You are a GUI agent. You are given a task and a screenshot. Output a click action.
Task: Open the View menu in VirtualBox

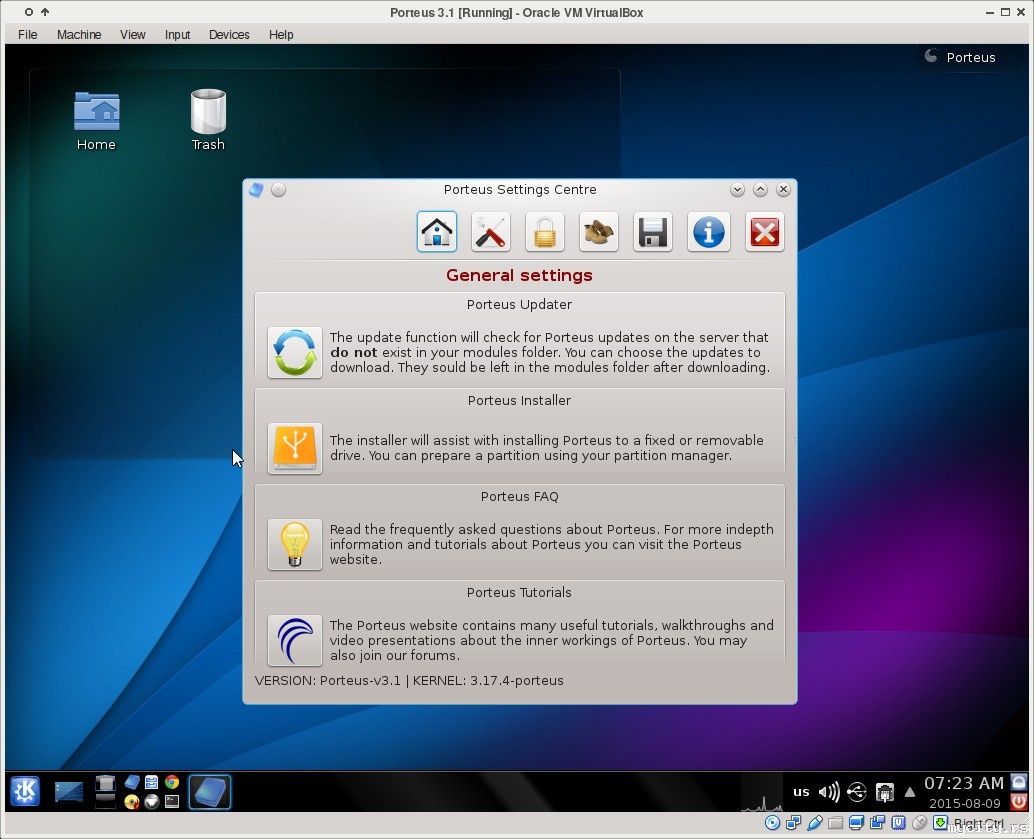[x=133, y=34]
